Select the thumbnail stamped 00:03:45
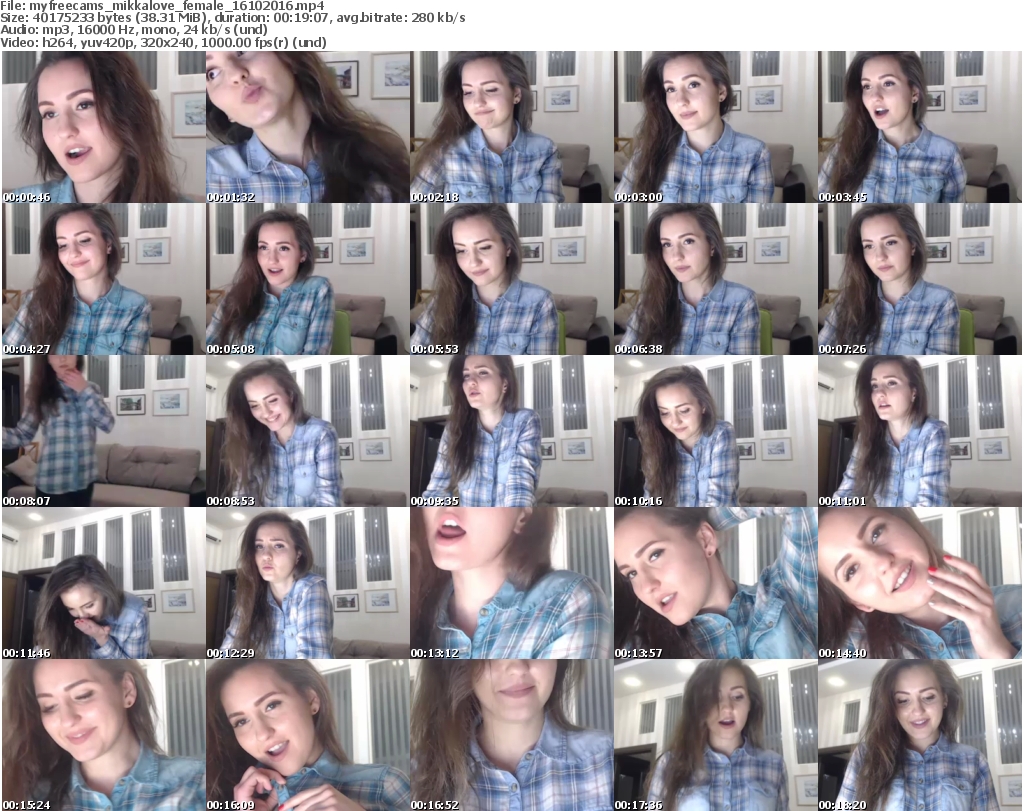1024x811 pixels. 920,127
